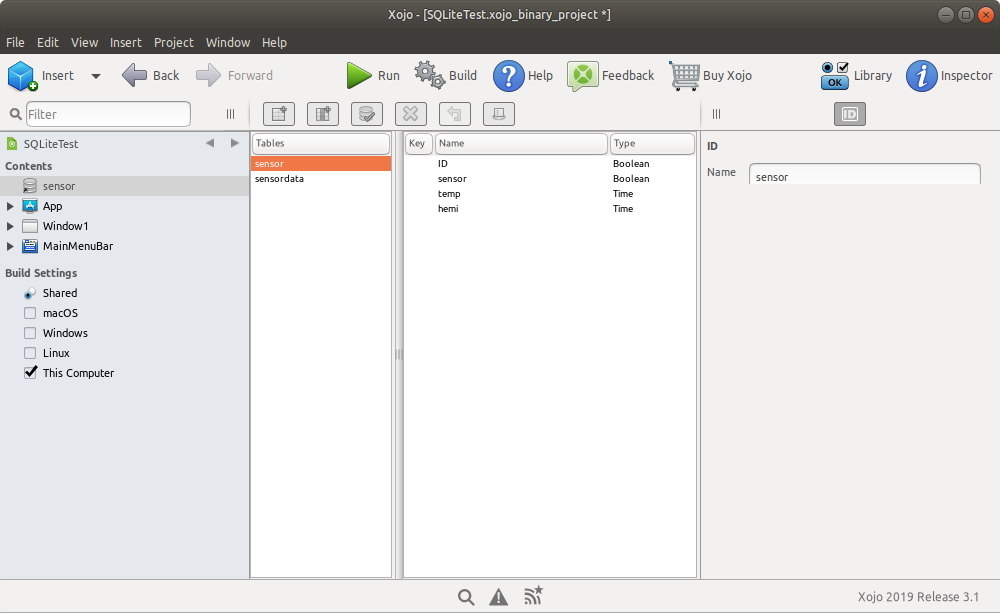Click the stamp-like toolbar icon
This screenshot has width=1000, height=613.
coord(499,114)
